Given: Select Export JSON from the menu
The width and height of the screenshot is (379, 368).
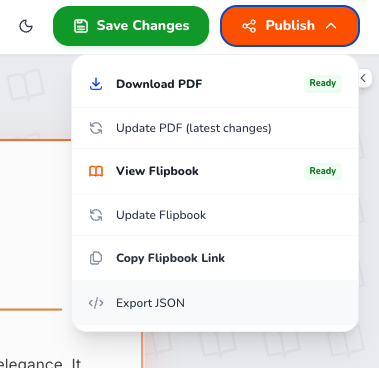Looking at the screenshot, I should coord(215,303).
